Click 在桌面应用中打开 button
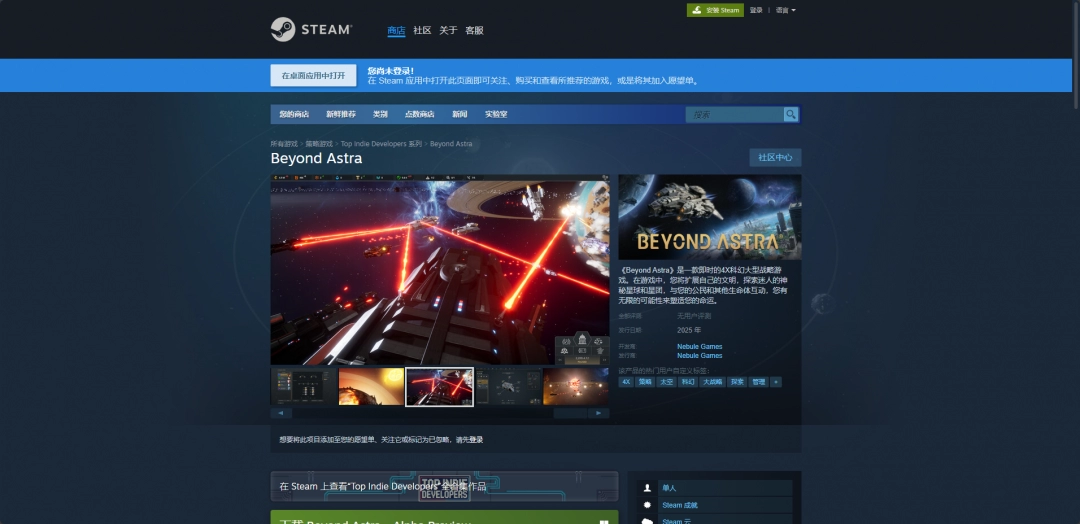 click(x=313, y=75)
